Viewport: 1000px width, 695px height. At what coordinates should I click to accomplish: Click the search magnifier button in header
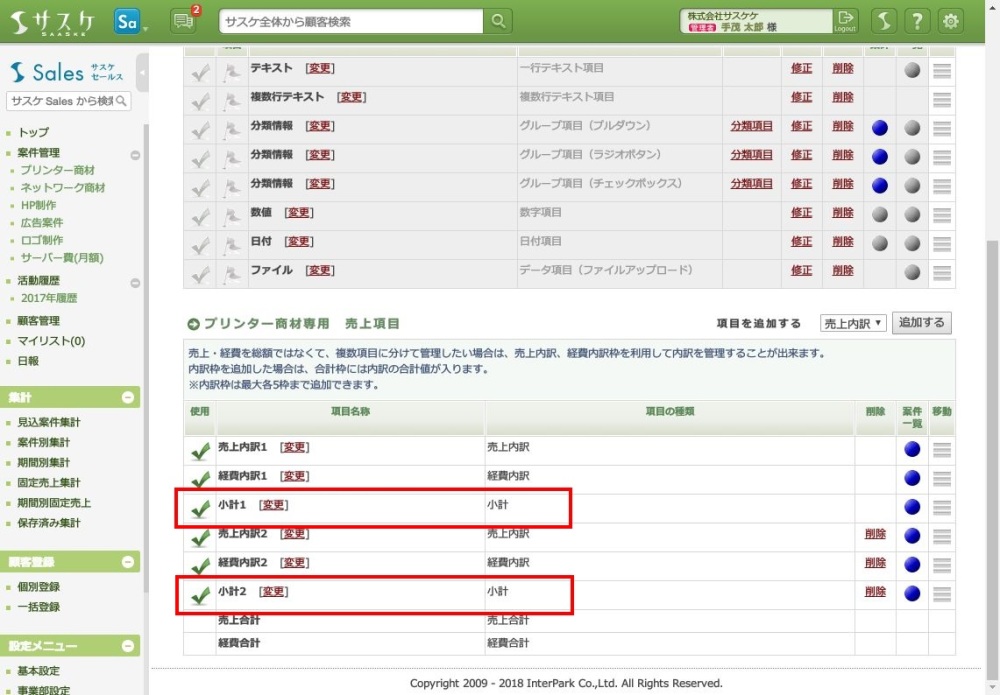pos(498,22)
